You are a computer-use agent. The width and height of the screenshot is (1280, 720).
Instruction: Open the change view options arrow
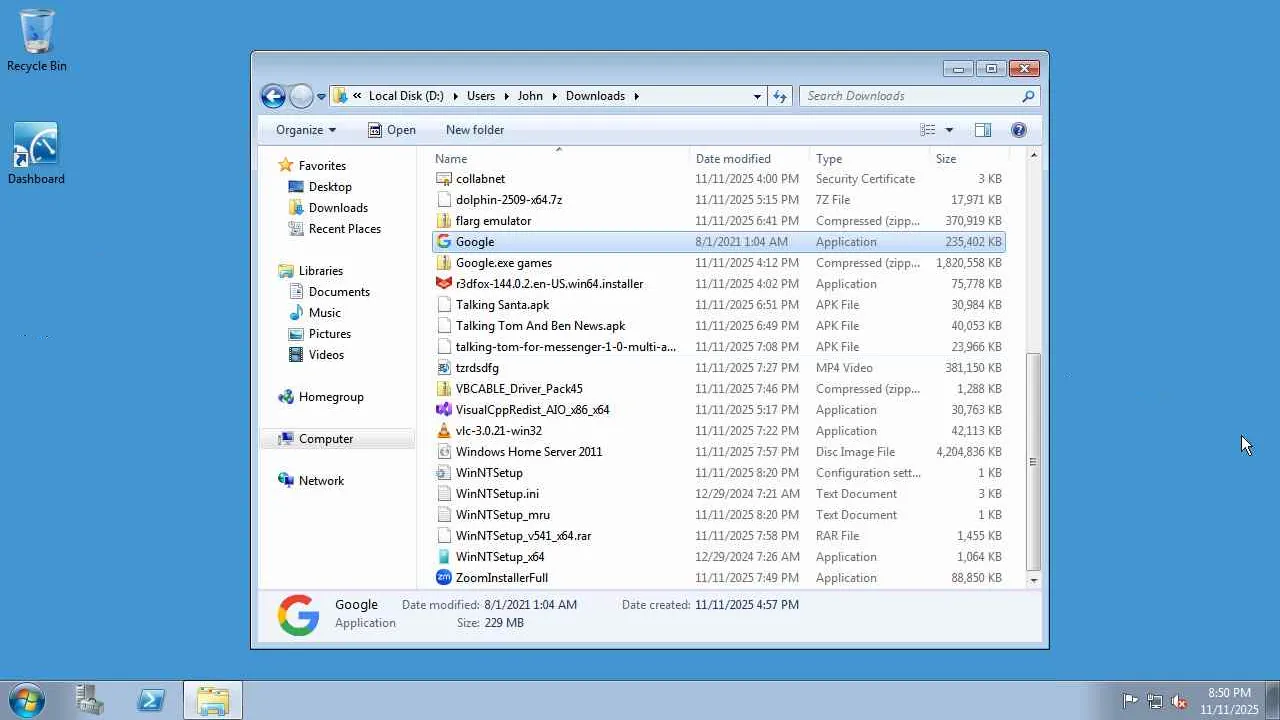tap(949, 130)
